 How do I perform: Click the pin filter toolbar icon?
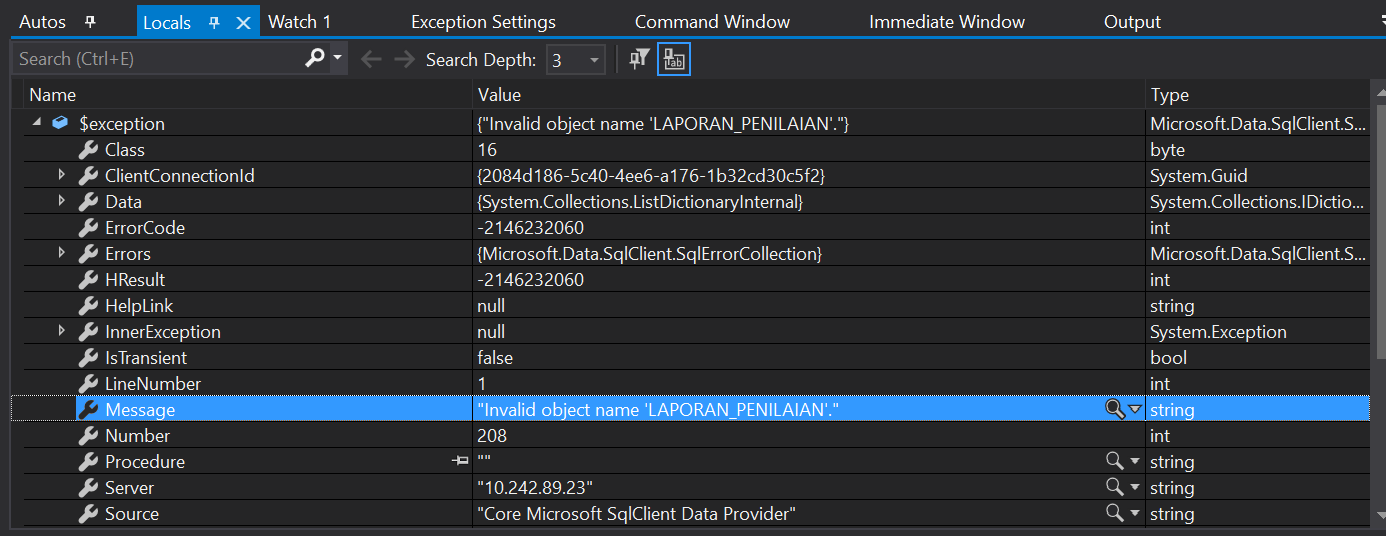pos(639,59)
